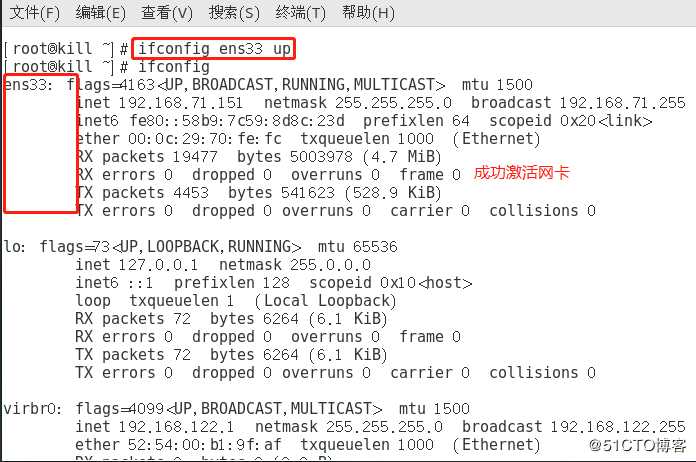
Task: Click lo 'TX packets 72' text
Action: 133,355
